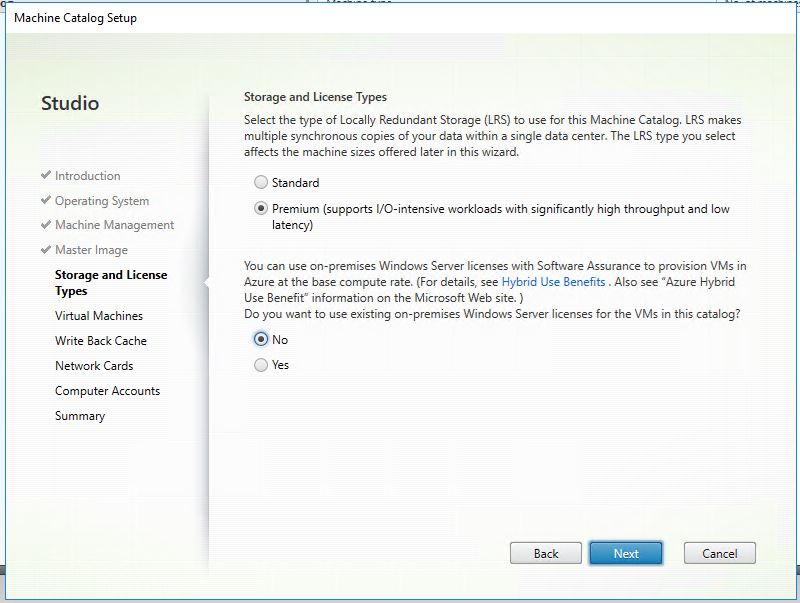
Task: Proceed with the Next button
Action: 626,553
